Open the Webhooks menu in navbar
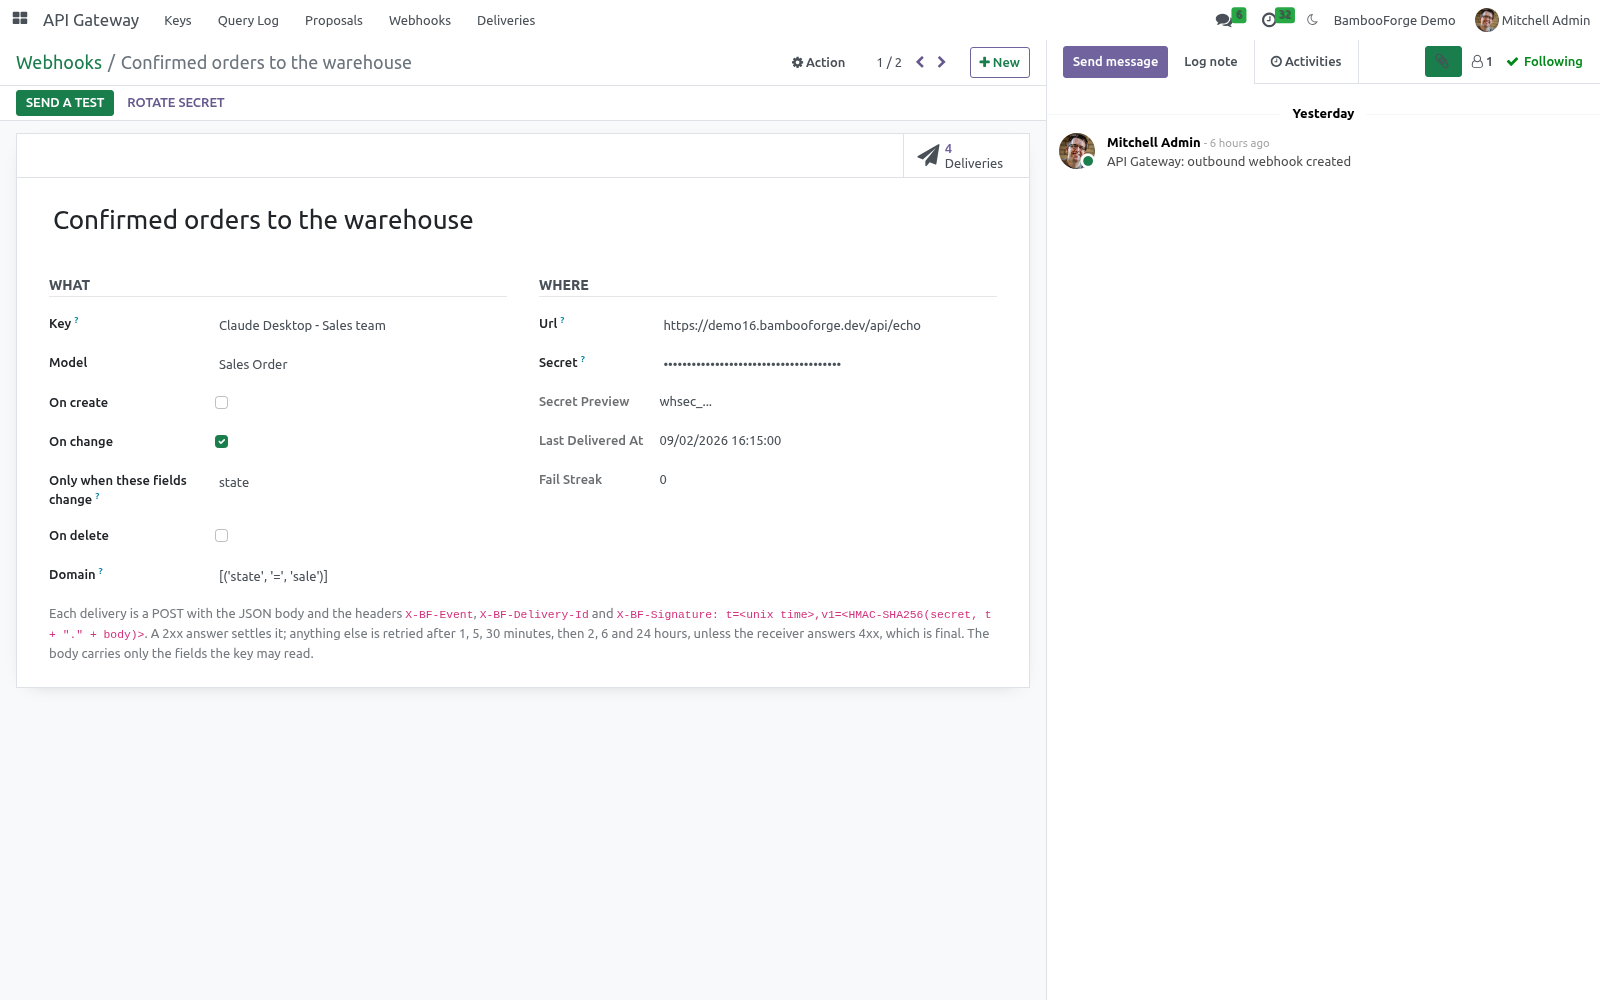The height and width of the screenshot is (1000, 1600). (420, 20)
